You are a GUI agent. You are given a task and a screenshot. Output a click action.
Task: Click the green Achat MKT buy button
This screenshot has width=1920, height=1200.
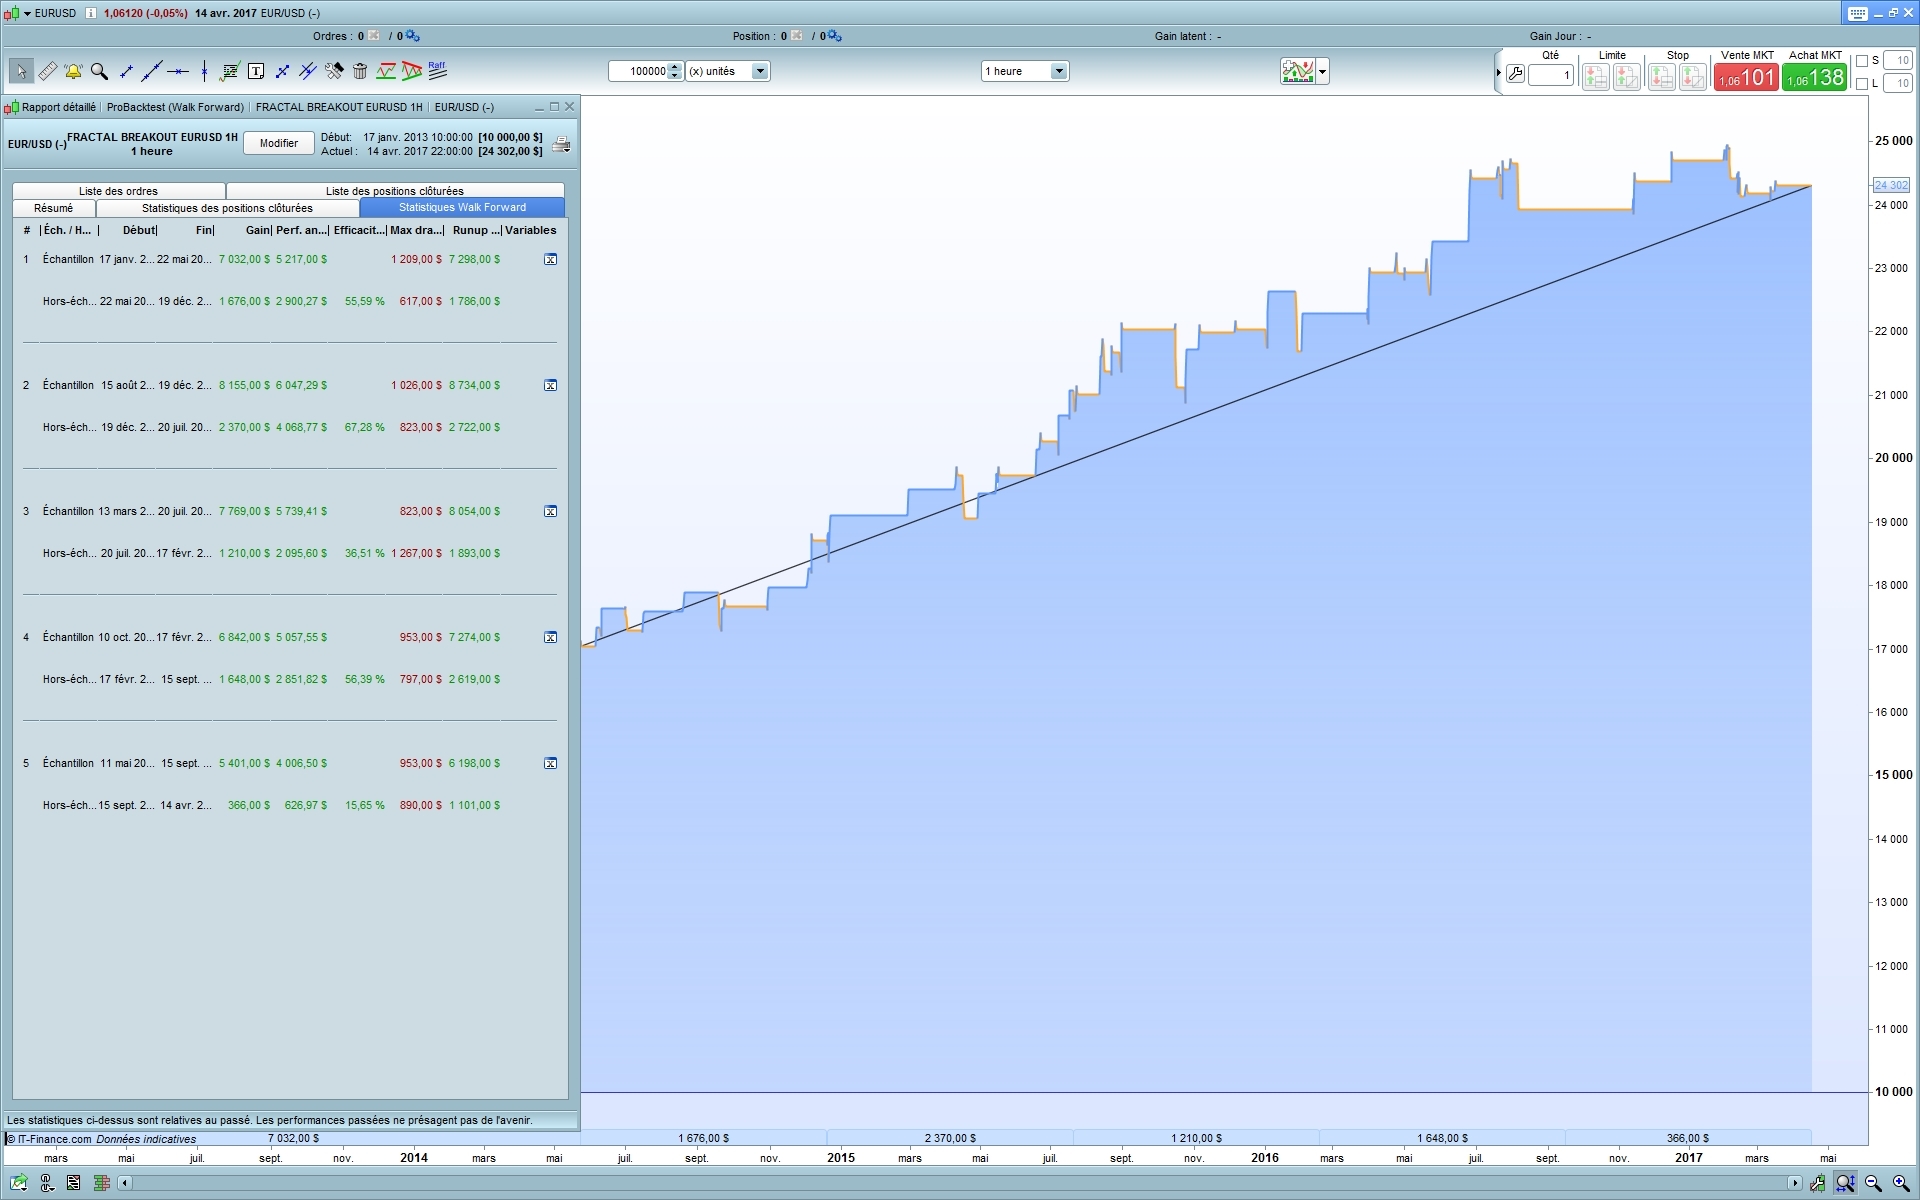(x=1814, y=77)
